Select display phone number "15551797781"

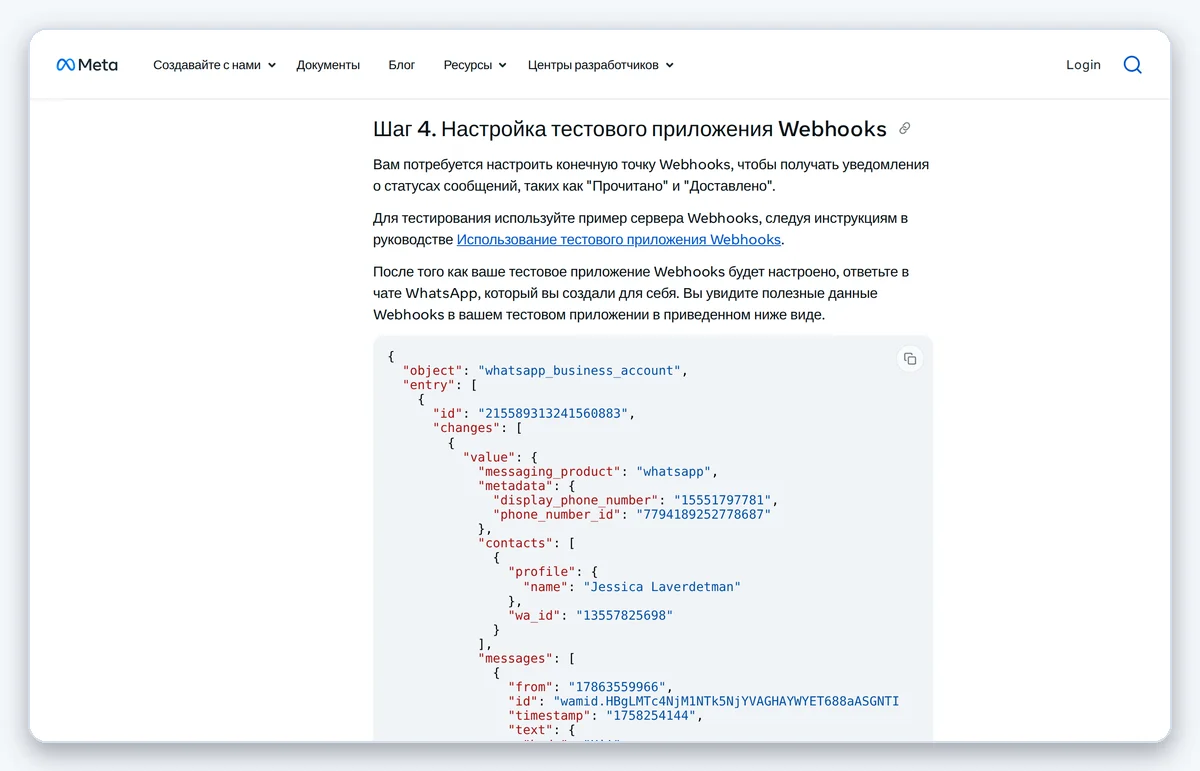click(x=722, y=500)
